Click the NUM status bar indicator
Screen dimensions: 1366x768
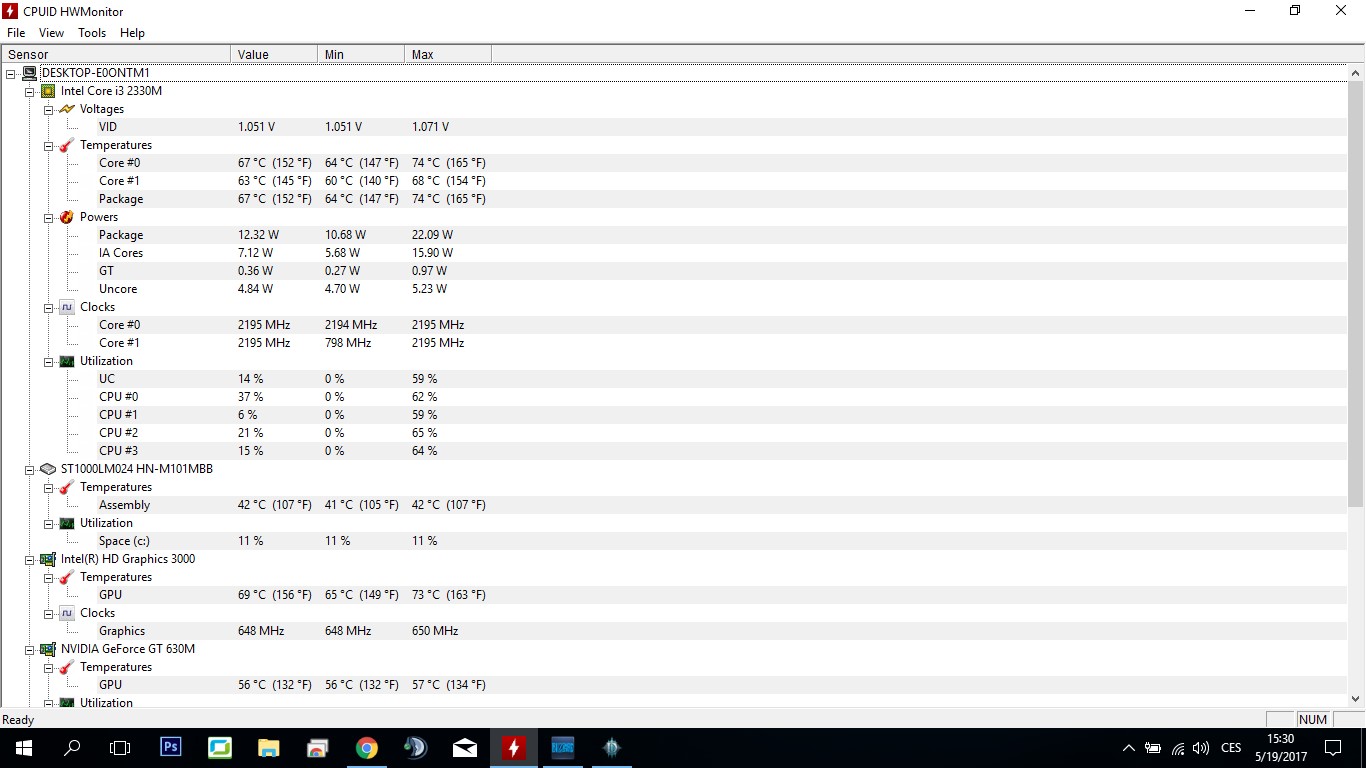[1313, 720]
